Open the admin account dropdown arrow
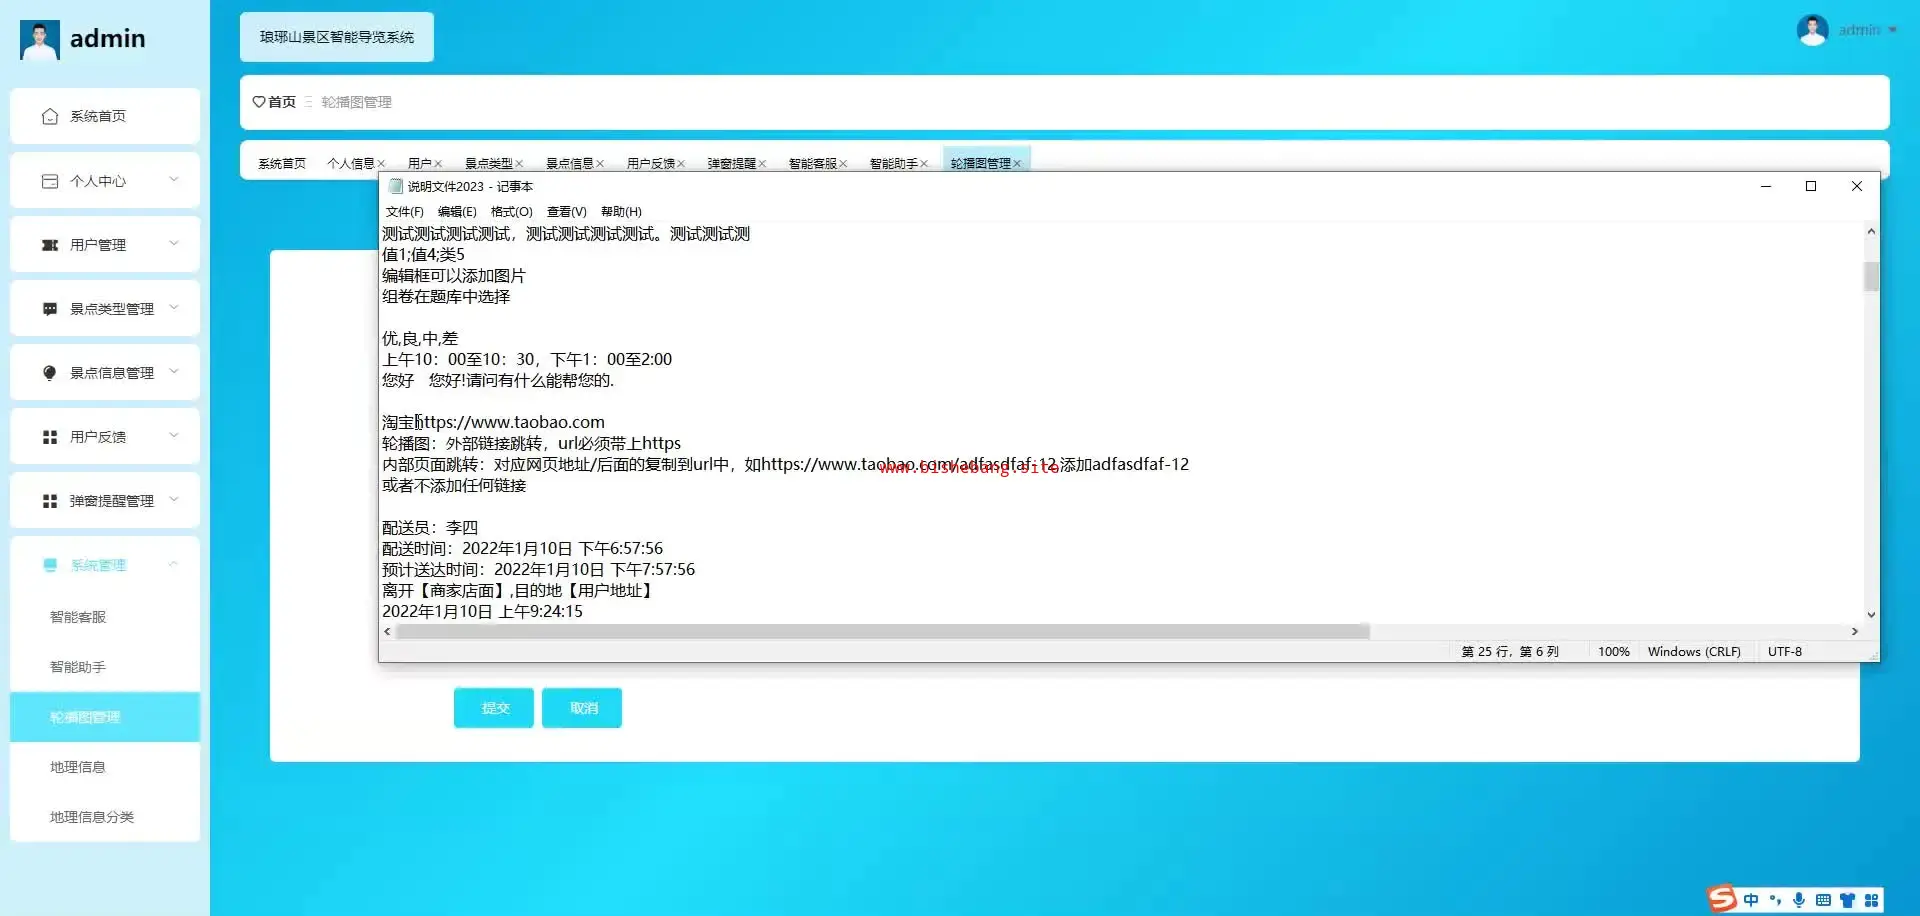The image size is (1920, 916). [1893, 30]
